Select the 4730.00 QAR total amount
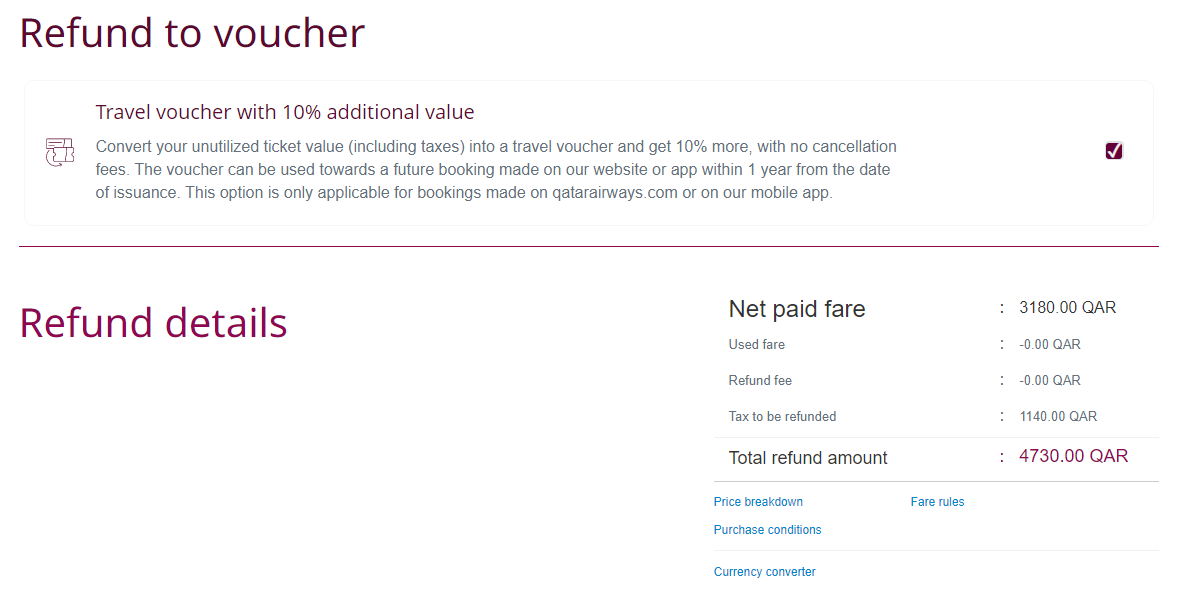Image resolution: width=1202 pixels, height=611 pixels. point(1073,456)
